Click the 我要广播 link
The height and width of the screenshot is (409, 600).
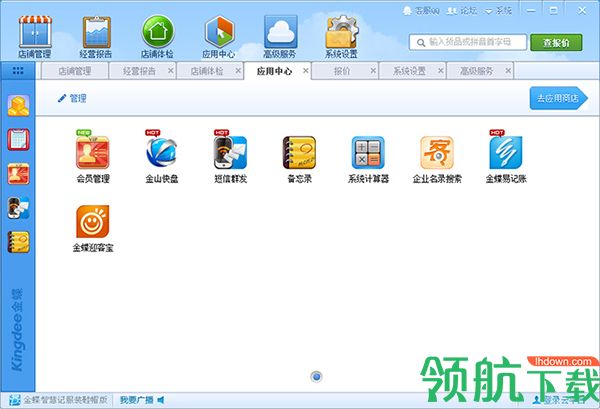137,400
